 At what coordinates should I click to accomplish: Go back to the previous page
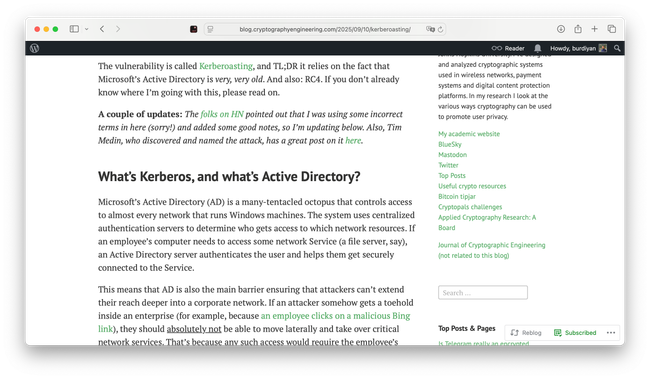[x=102, y=29]
